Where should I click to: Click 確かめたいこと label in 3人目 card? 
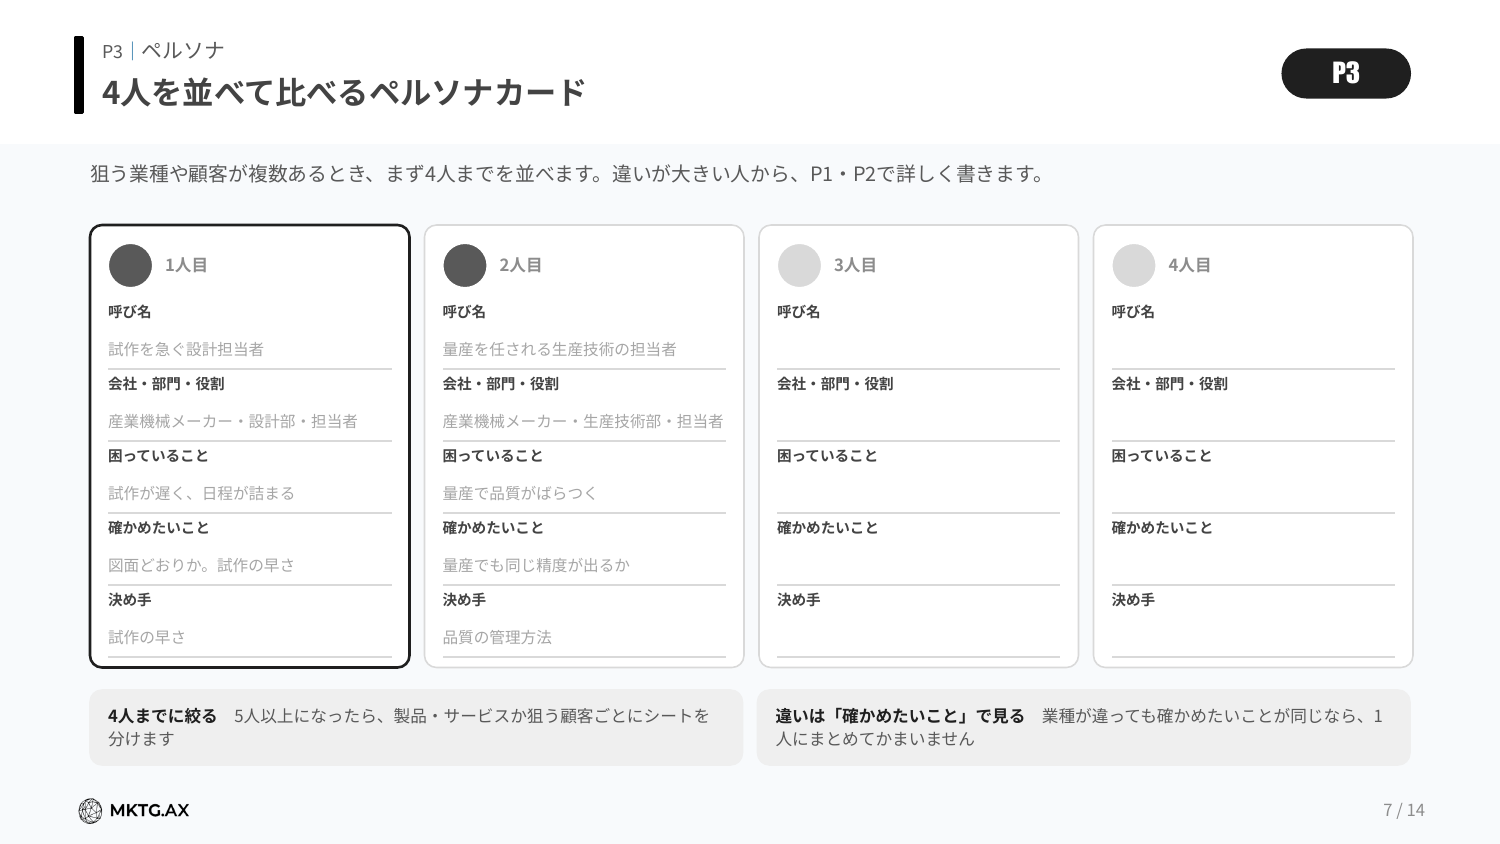point(827,528)
